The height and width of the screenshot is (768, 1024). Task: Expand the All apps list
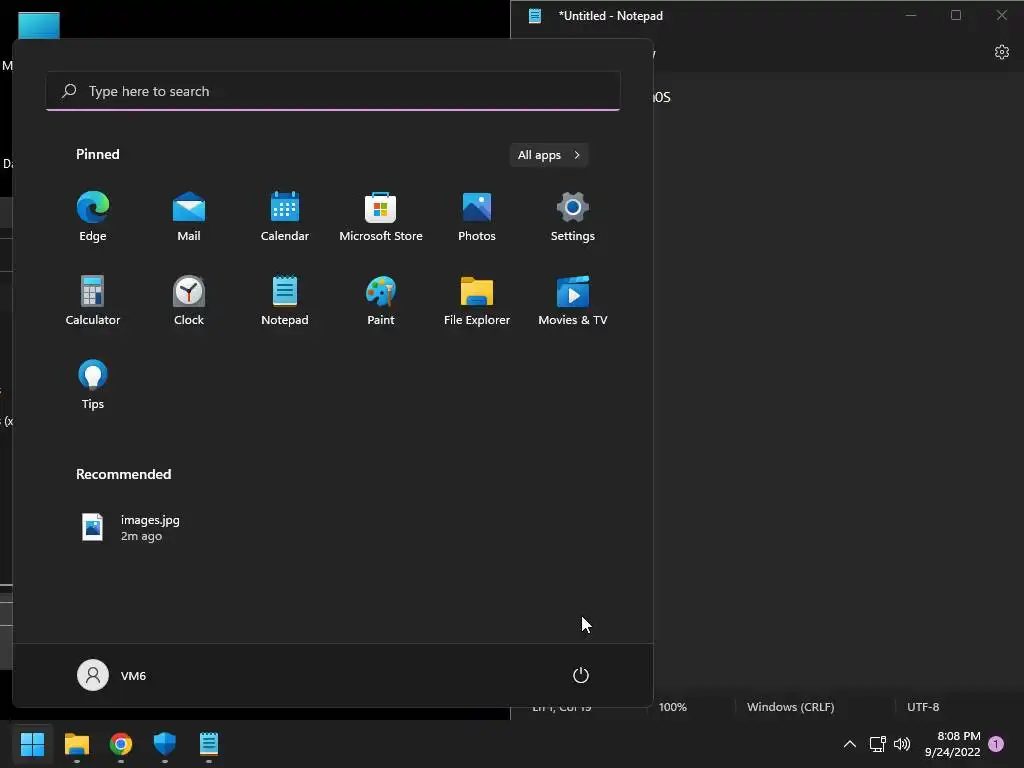point(549,155)
